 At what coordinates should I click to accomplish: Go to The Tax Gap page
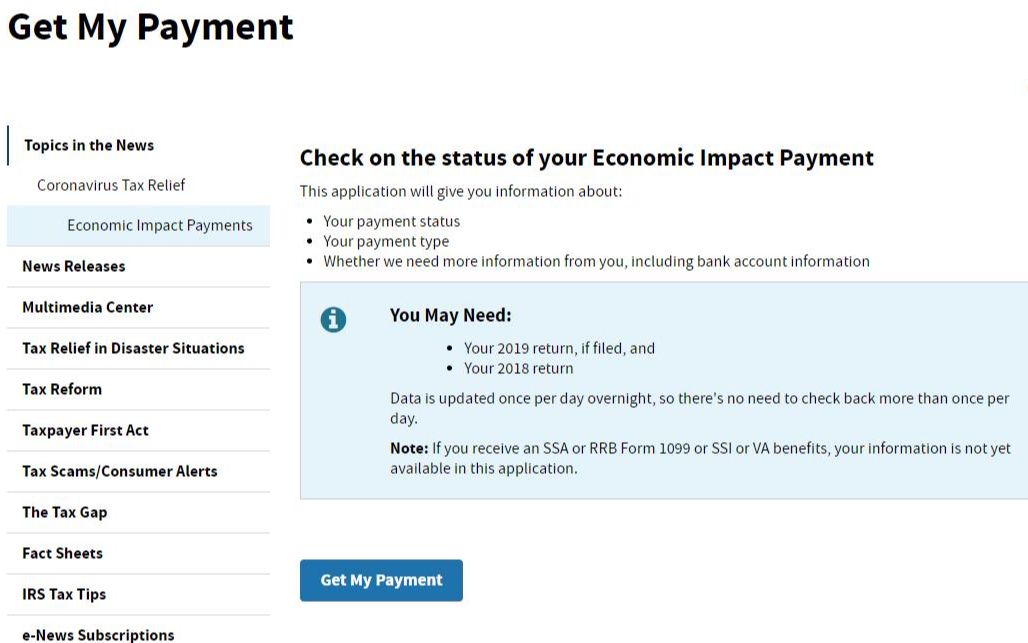(x=64, y=513)
